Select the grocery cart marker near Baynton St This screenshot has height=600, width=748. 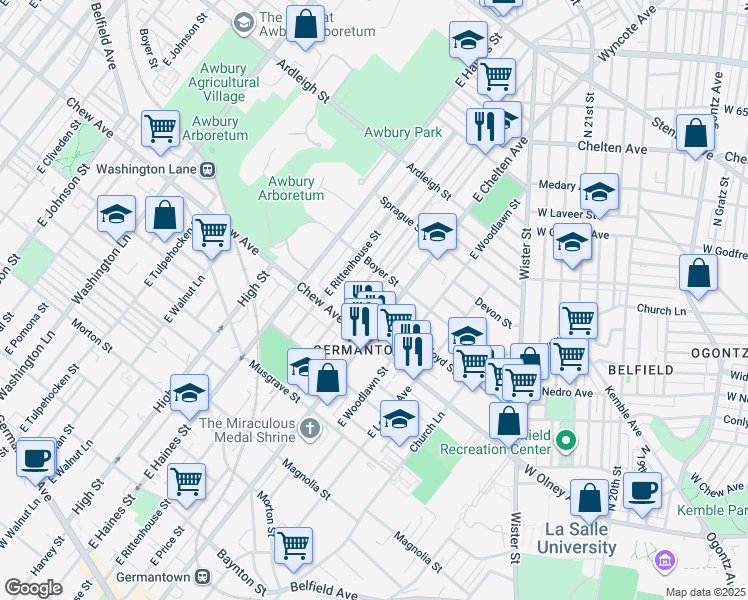[x=293, y=545]
